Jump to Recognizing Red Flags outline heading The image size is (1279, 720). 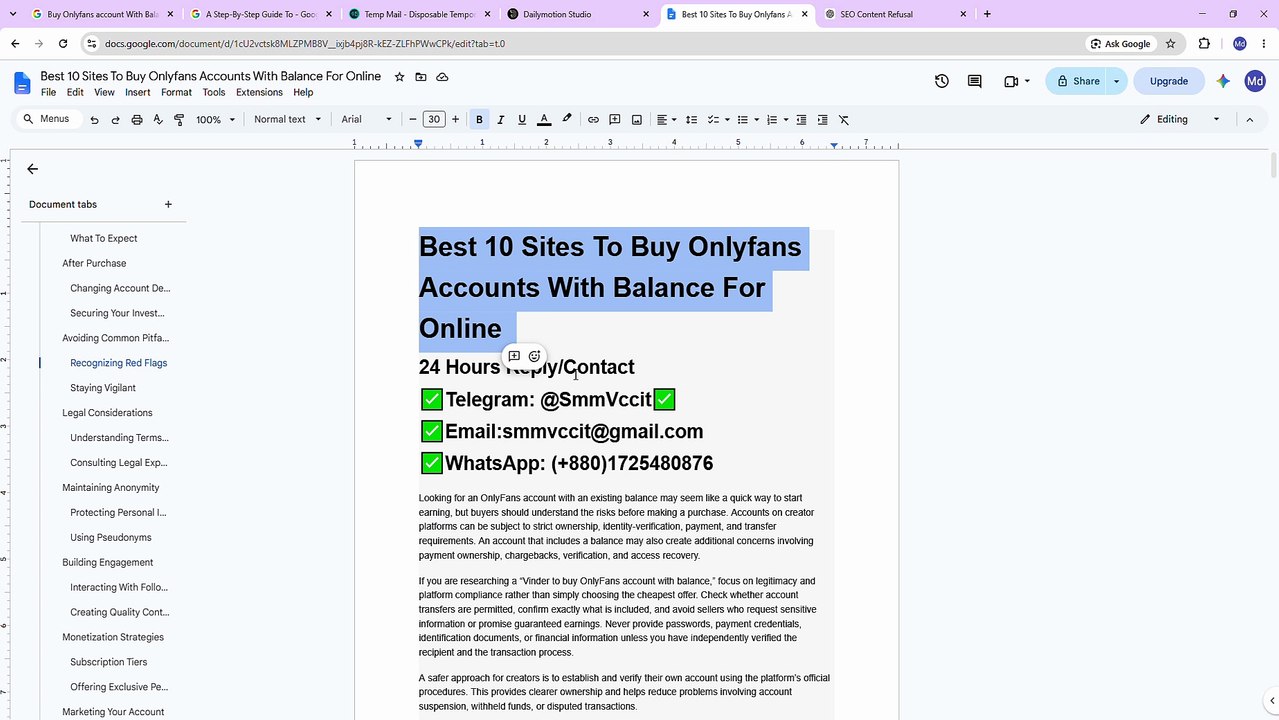[118, 363]
